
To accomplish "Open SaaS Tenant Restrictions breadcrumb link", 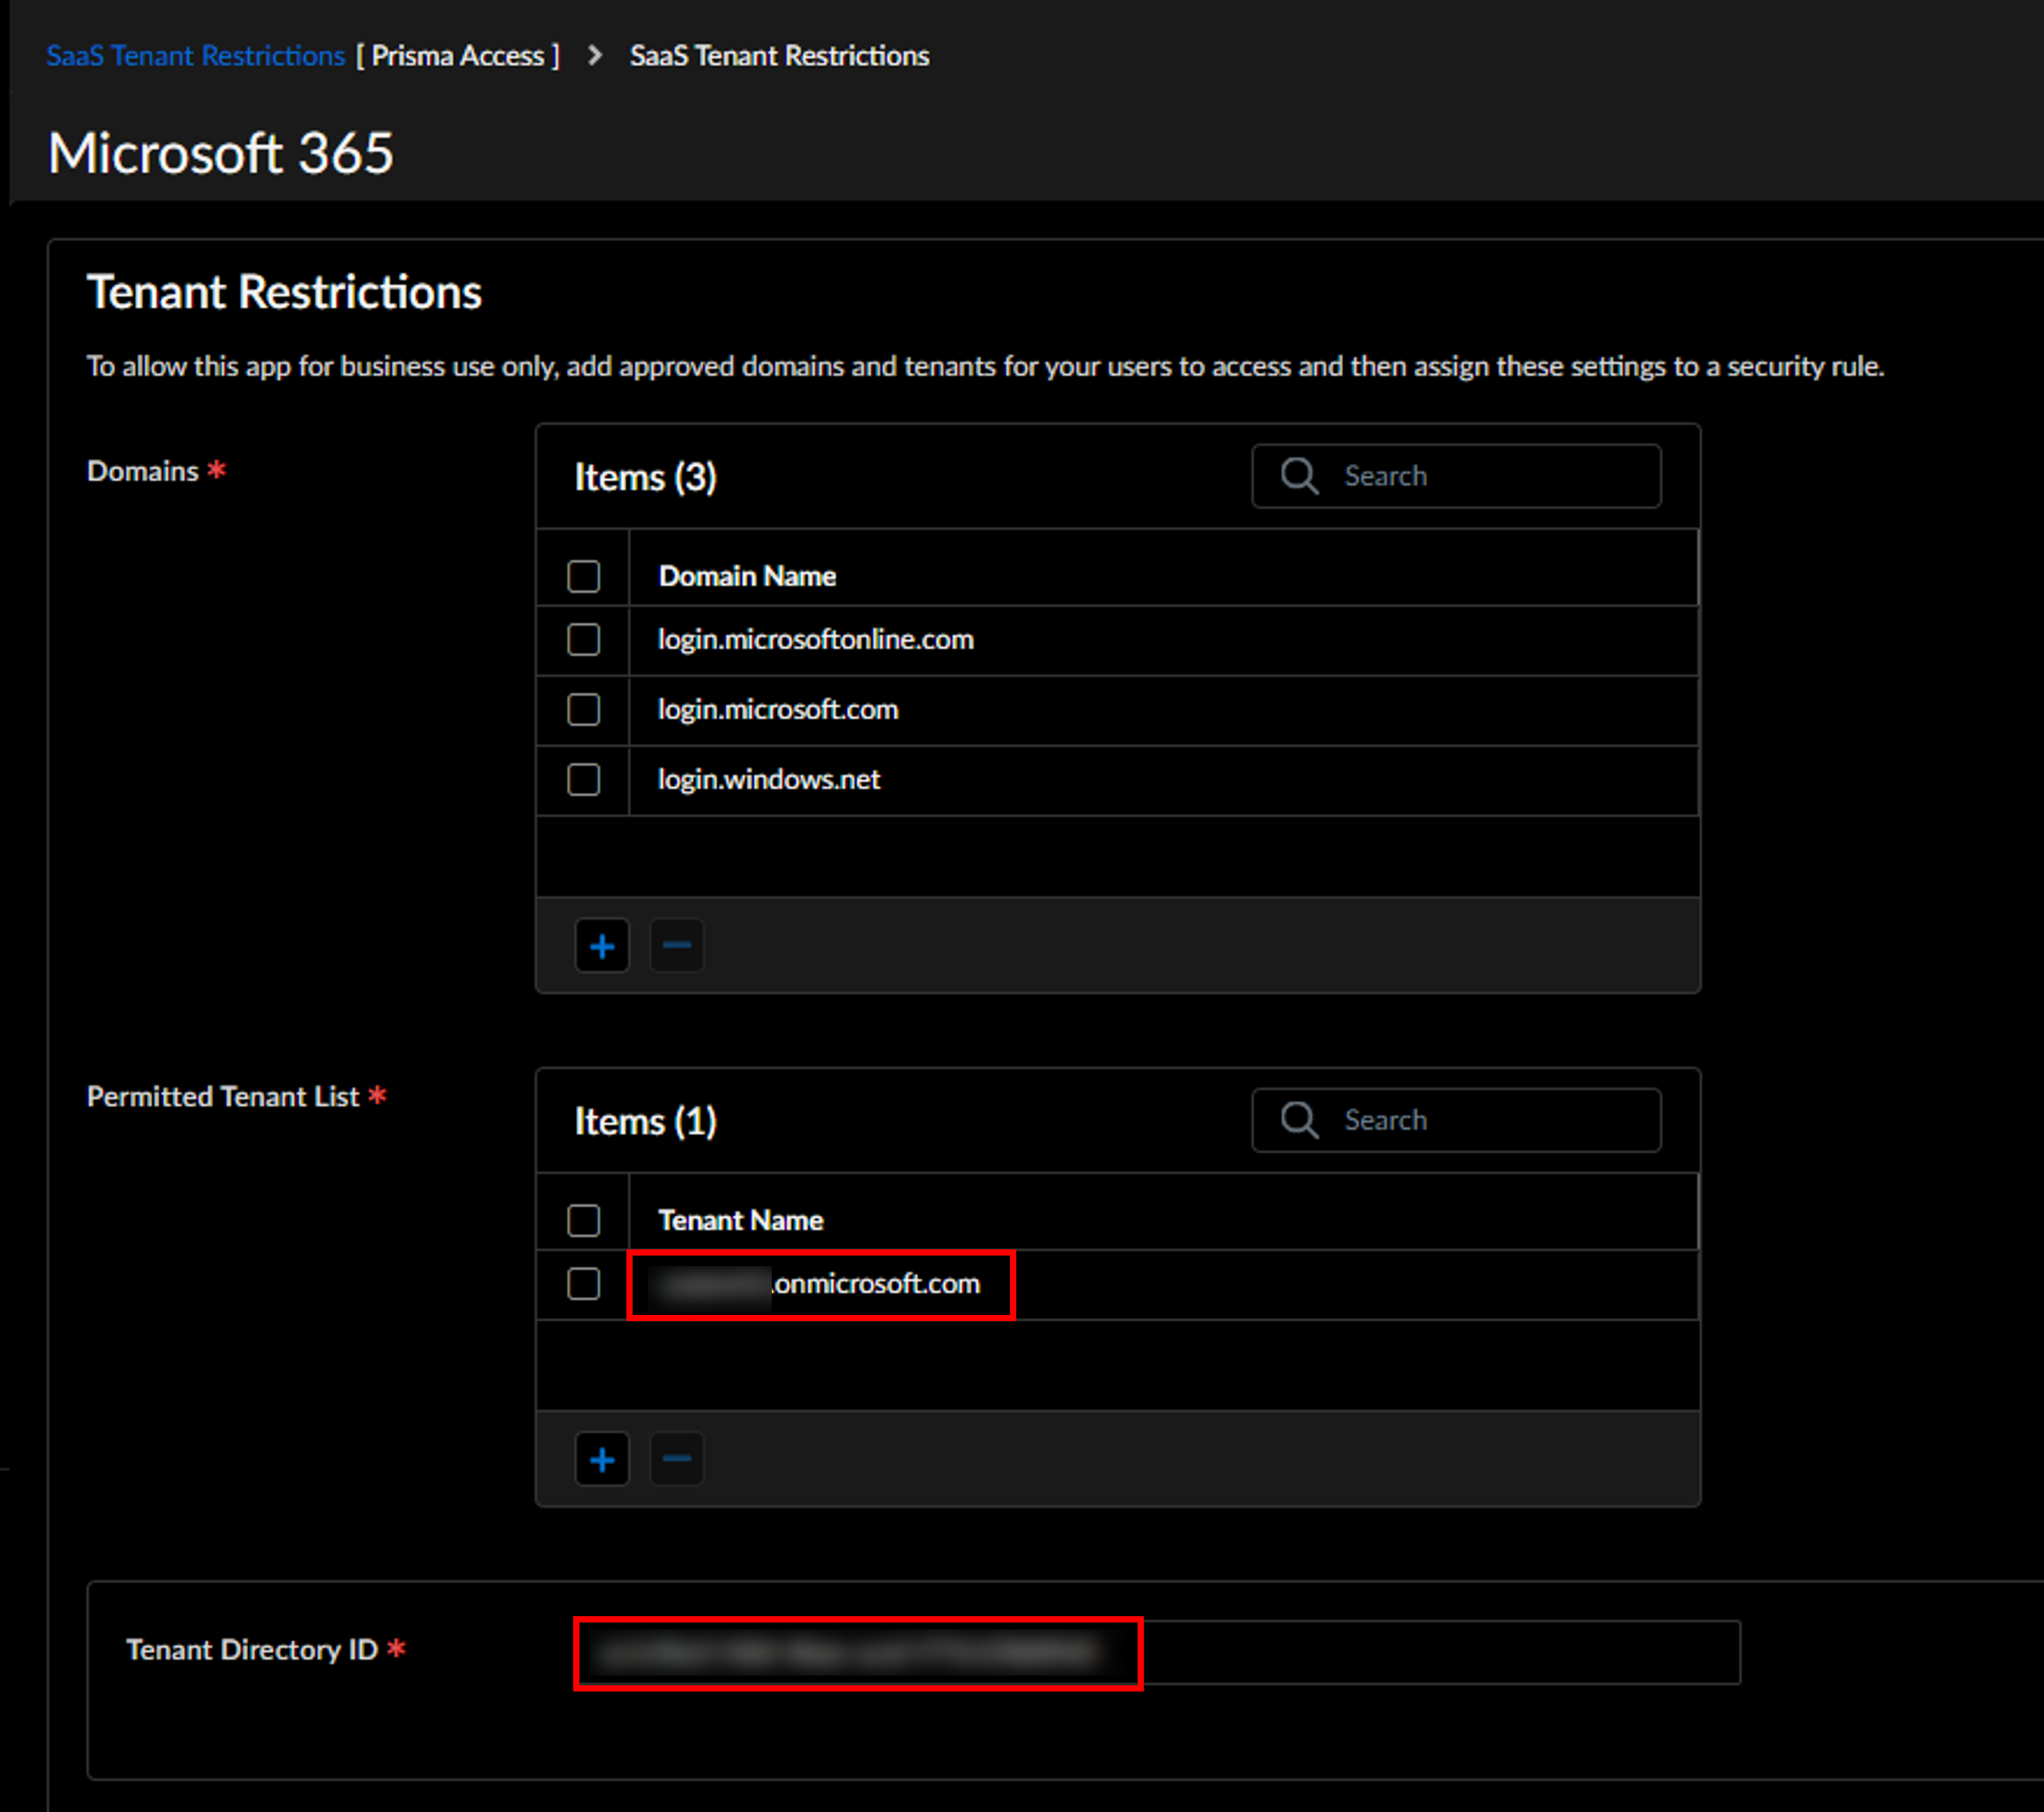I will pos(195,56).
